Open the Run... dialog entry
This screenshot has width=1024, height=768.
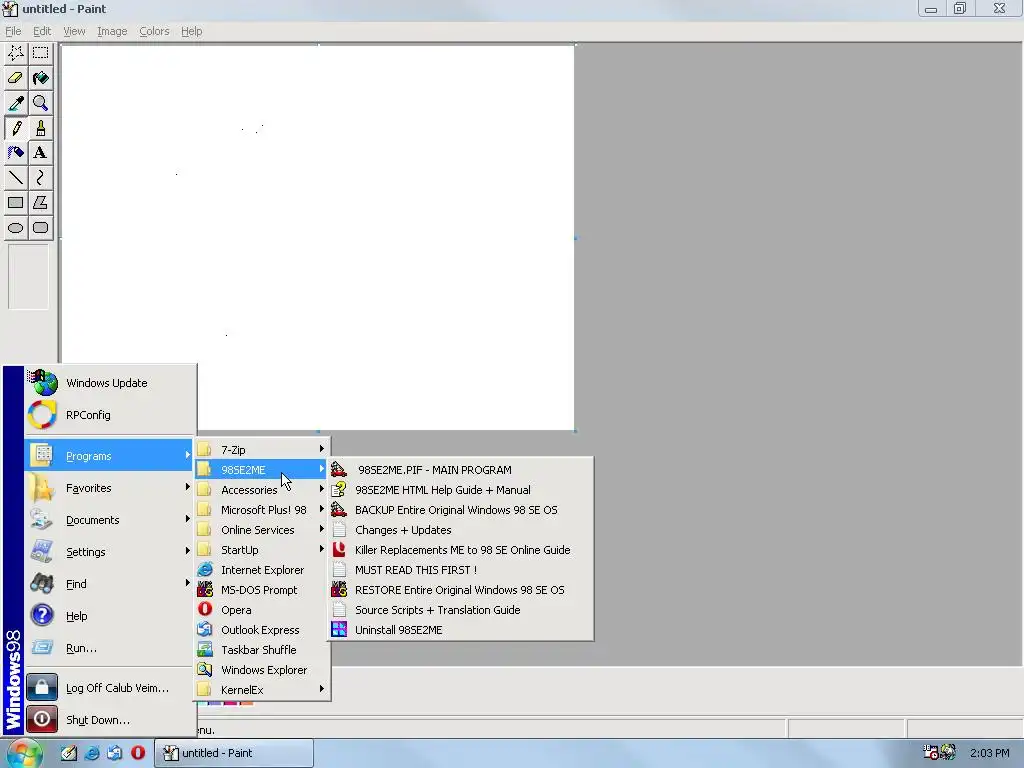pyautogui.click(x=110, y=648)
